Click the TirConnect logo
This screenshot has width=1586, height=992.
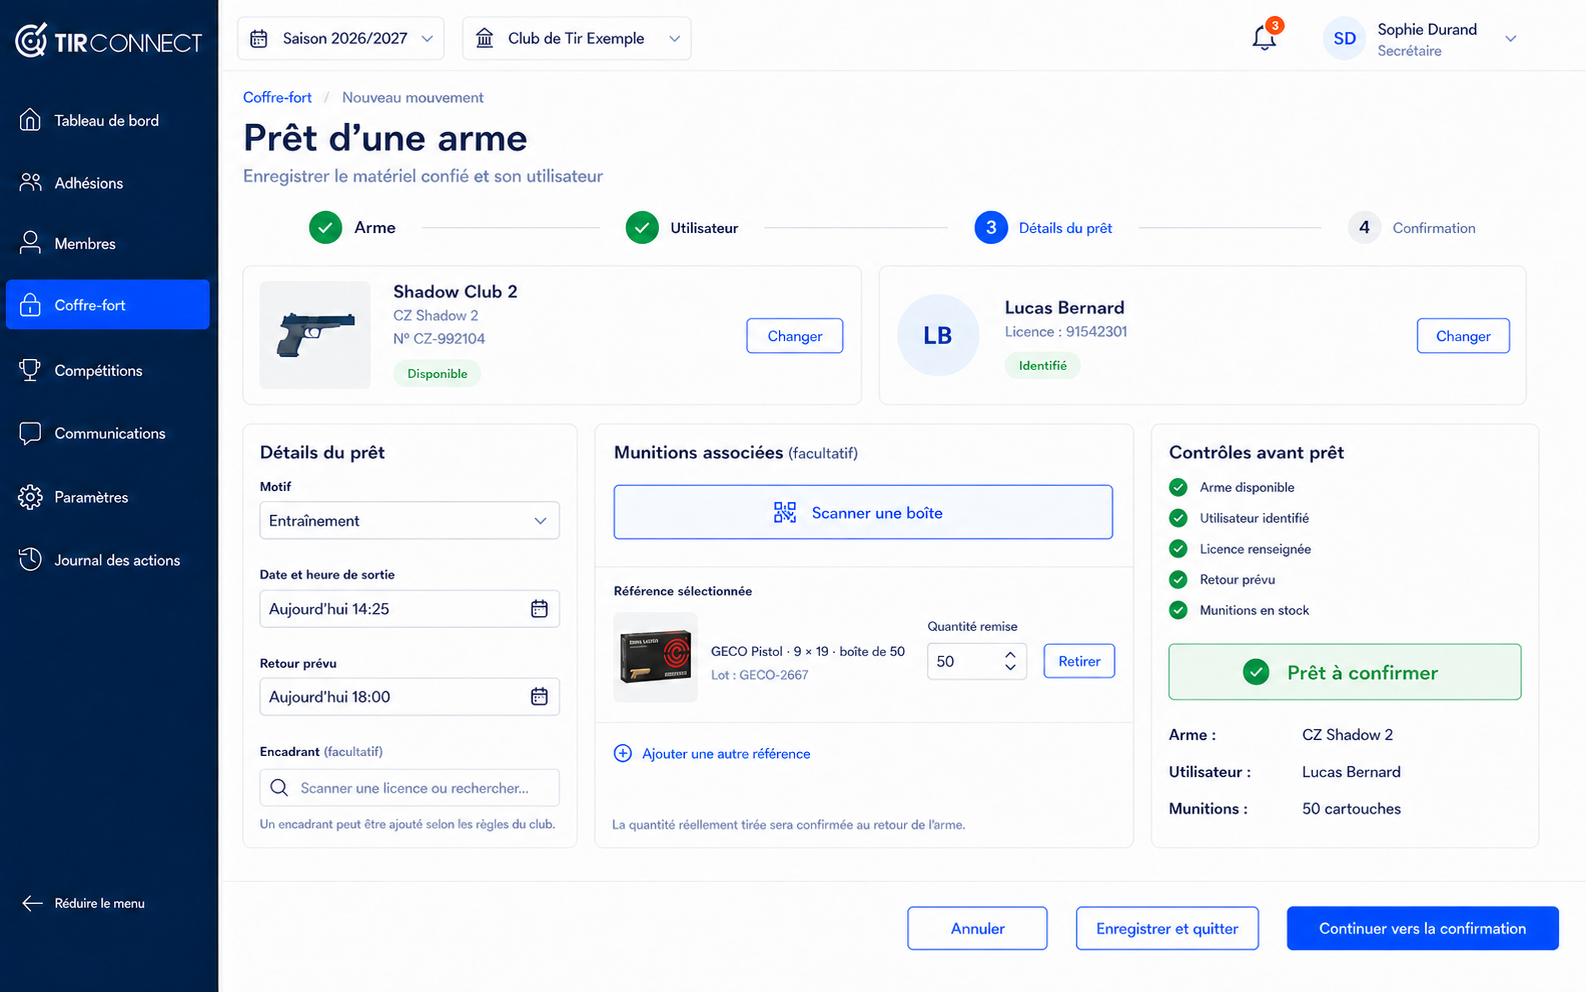coord(108,41)
